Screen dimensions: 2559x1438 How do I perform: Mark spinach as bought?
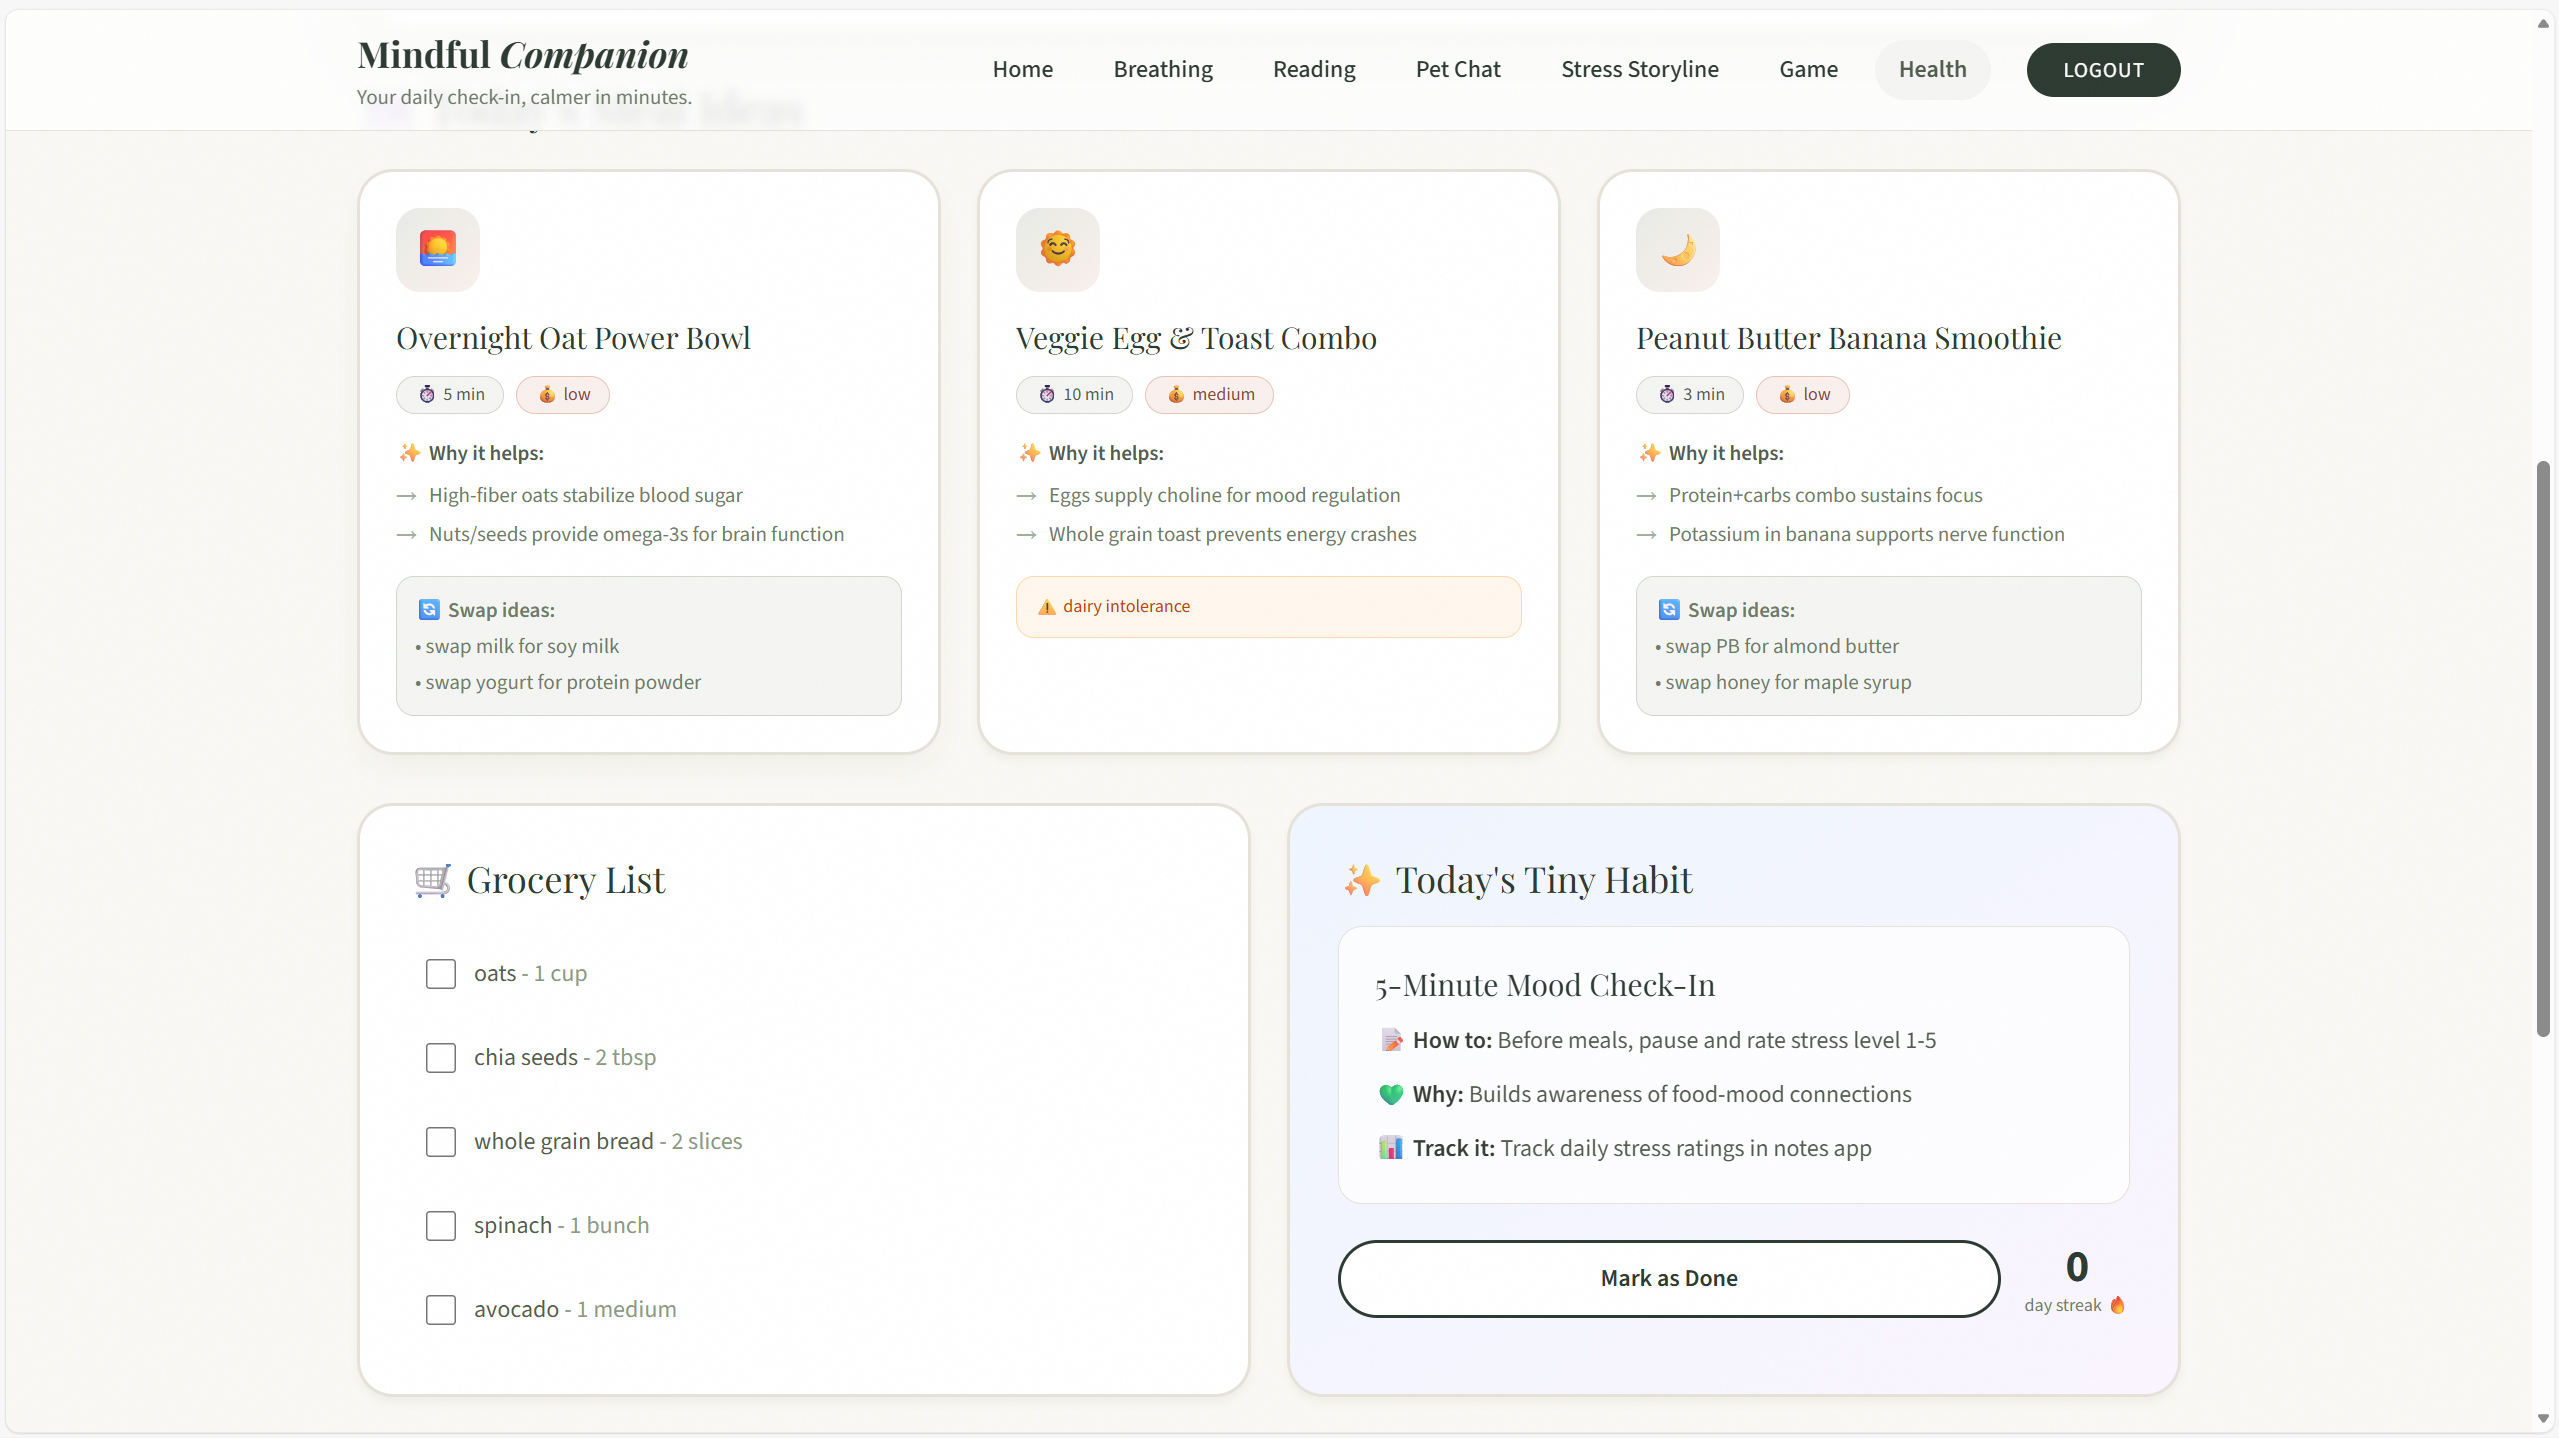tap(440, 1226)
